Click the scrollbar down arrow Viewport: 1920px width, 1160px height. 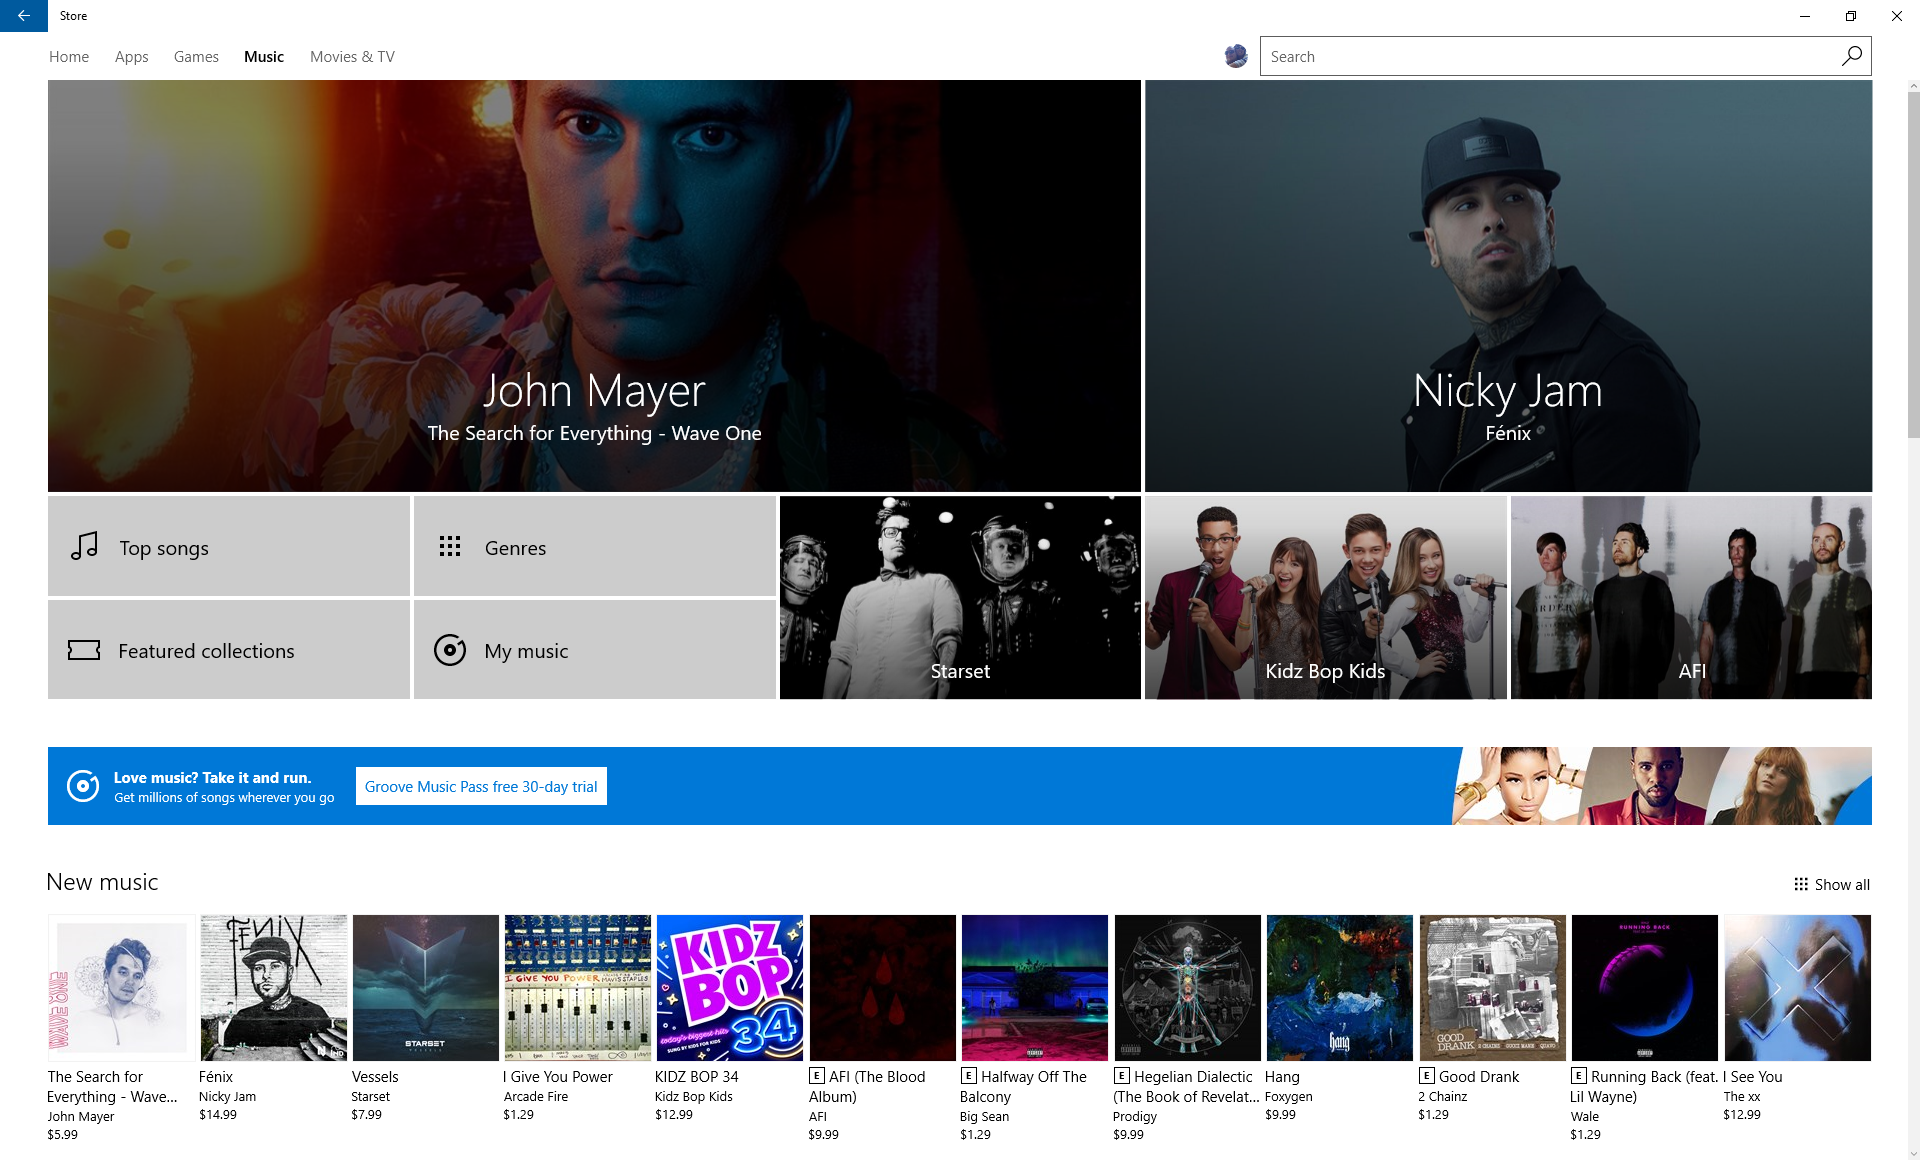click(x=1913, y=1153)
